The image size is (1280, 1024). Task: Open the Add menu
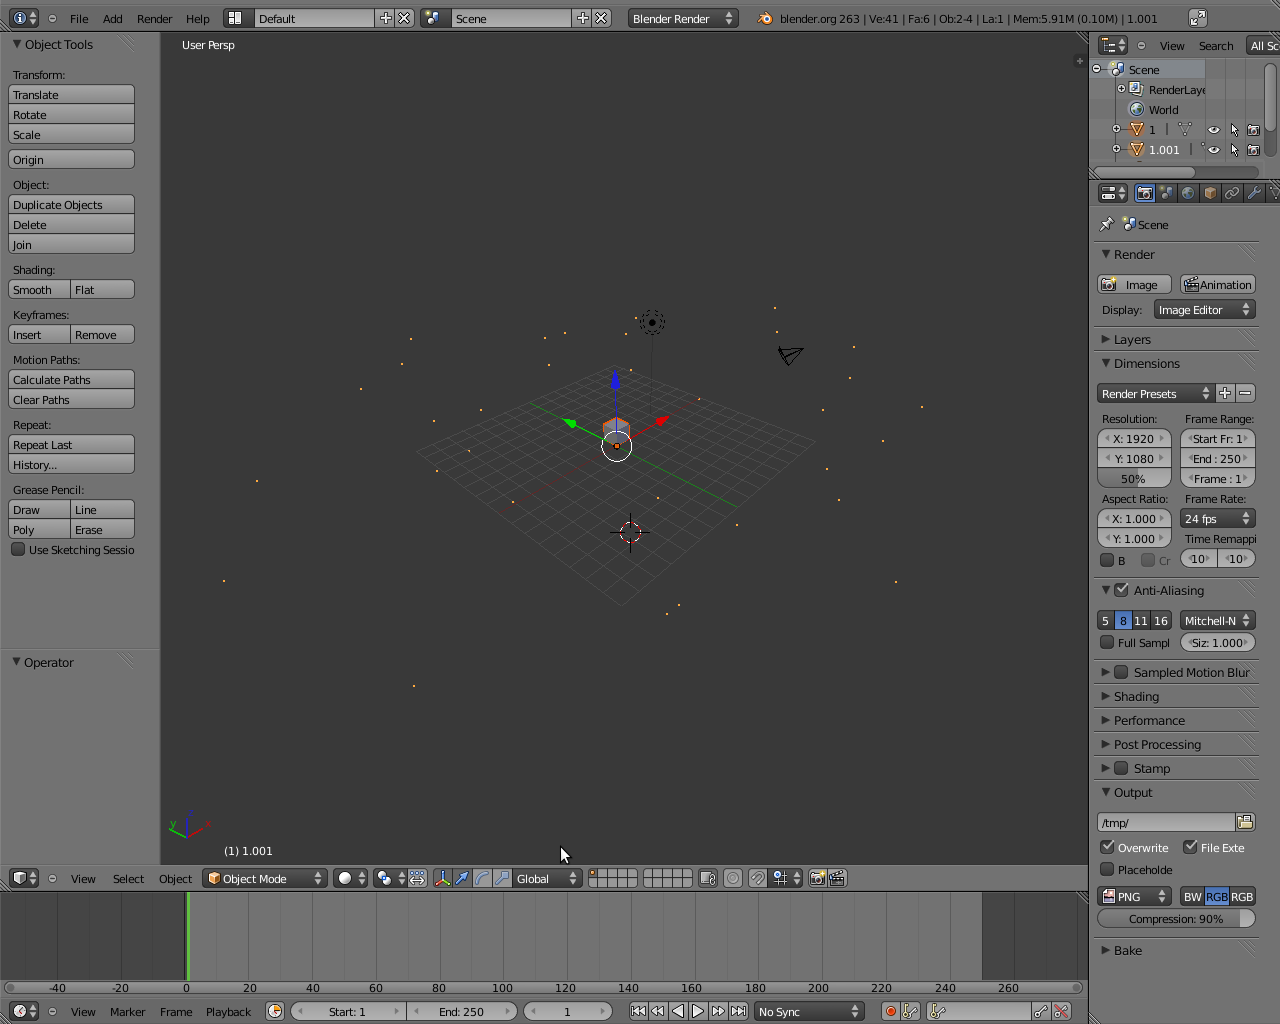pyautogui.click(x=113, y=18)
